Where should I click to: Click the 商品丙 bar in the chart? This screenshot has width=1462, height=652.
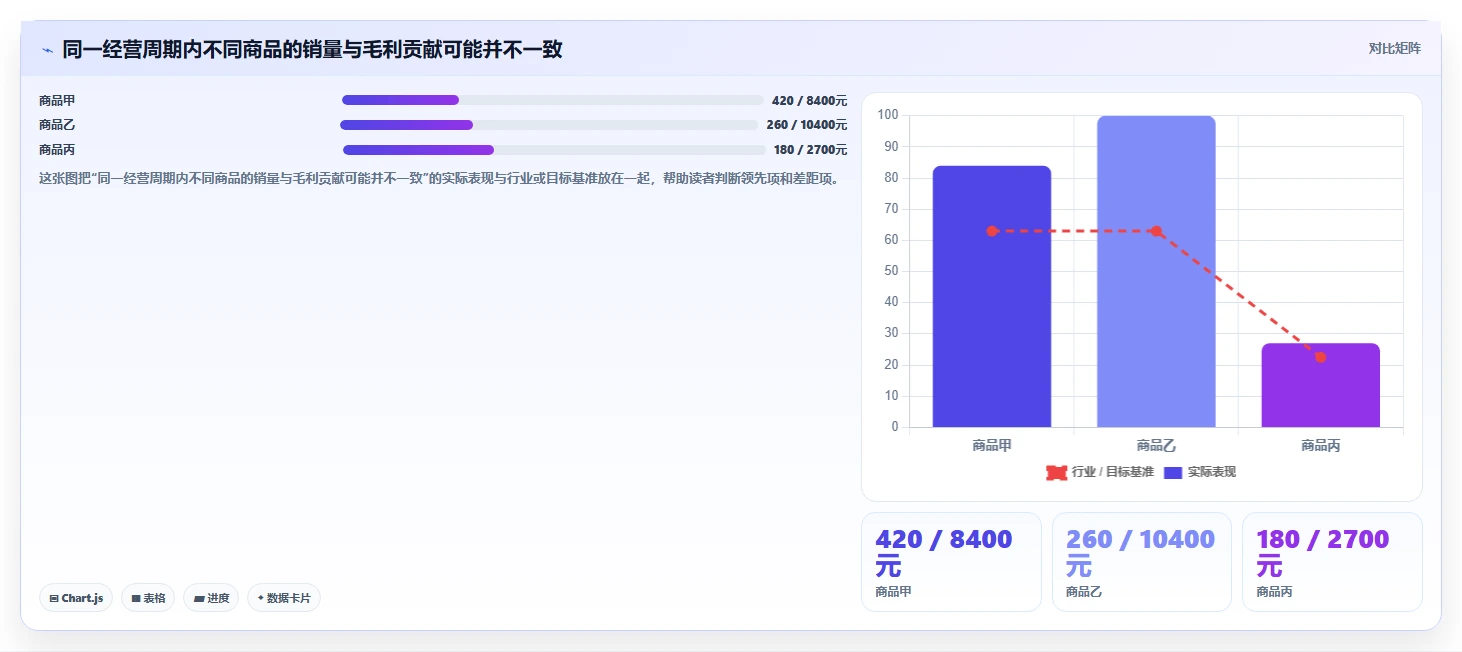(x=1320, y=385)
